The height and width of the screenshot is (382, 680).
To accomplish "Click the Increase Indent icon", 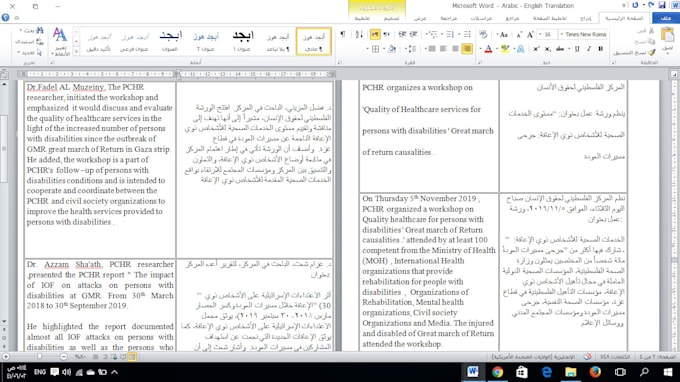I will coord(402,34).
